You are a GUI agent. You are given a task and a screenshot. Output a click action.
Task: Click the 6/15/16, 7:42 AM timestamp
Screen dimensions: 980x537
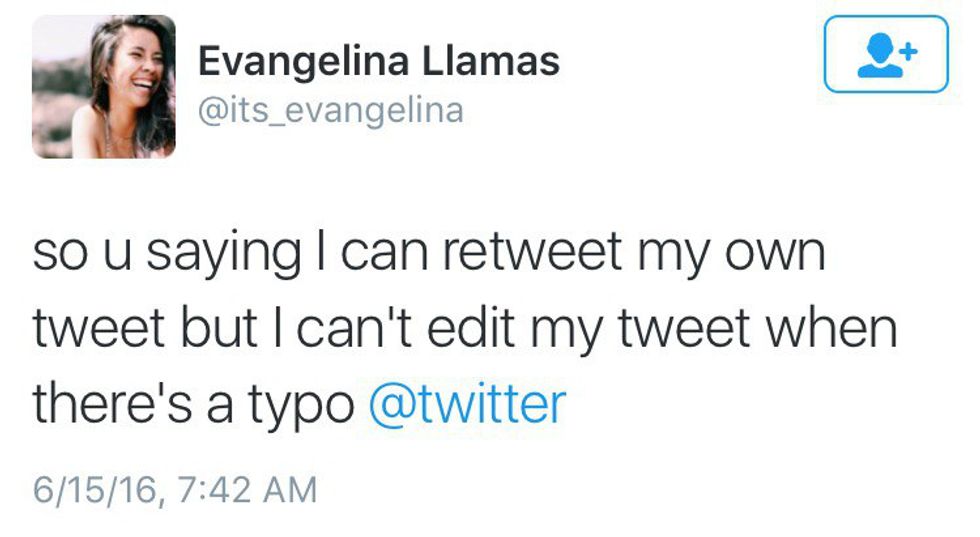pyautogui.click(x=175, y=489)
